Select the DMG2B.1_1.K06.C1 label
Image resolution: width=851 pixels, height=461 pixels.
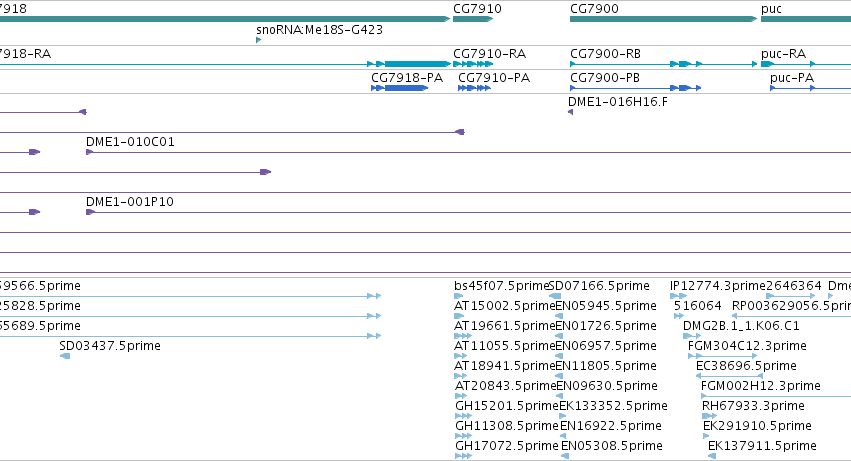coord(741,326)
